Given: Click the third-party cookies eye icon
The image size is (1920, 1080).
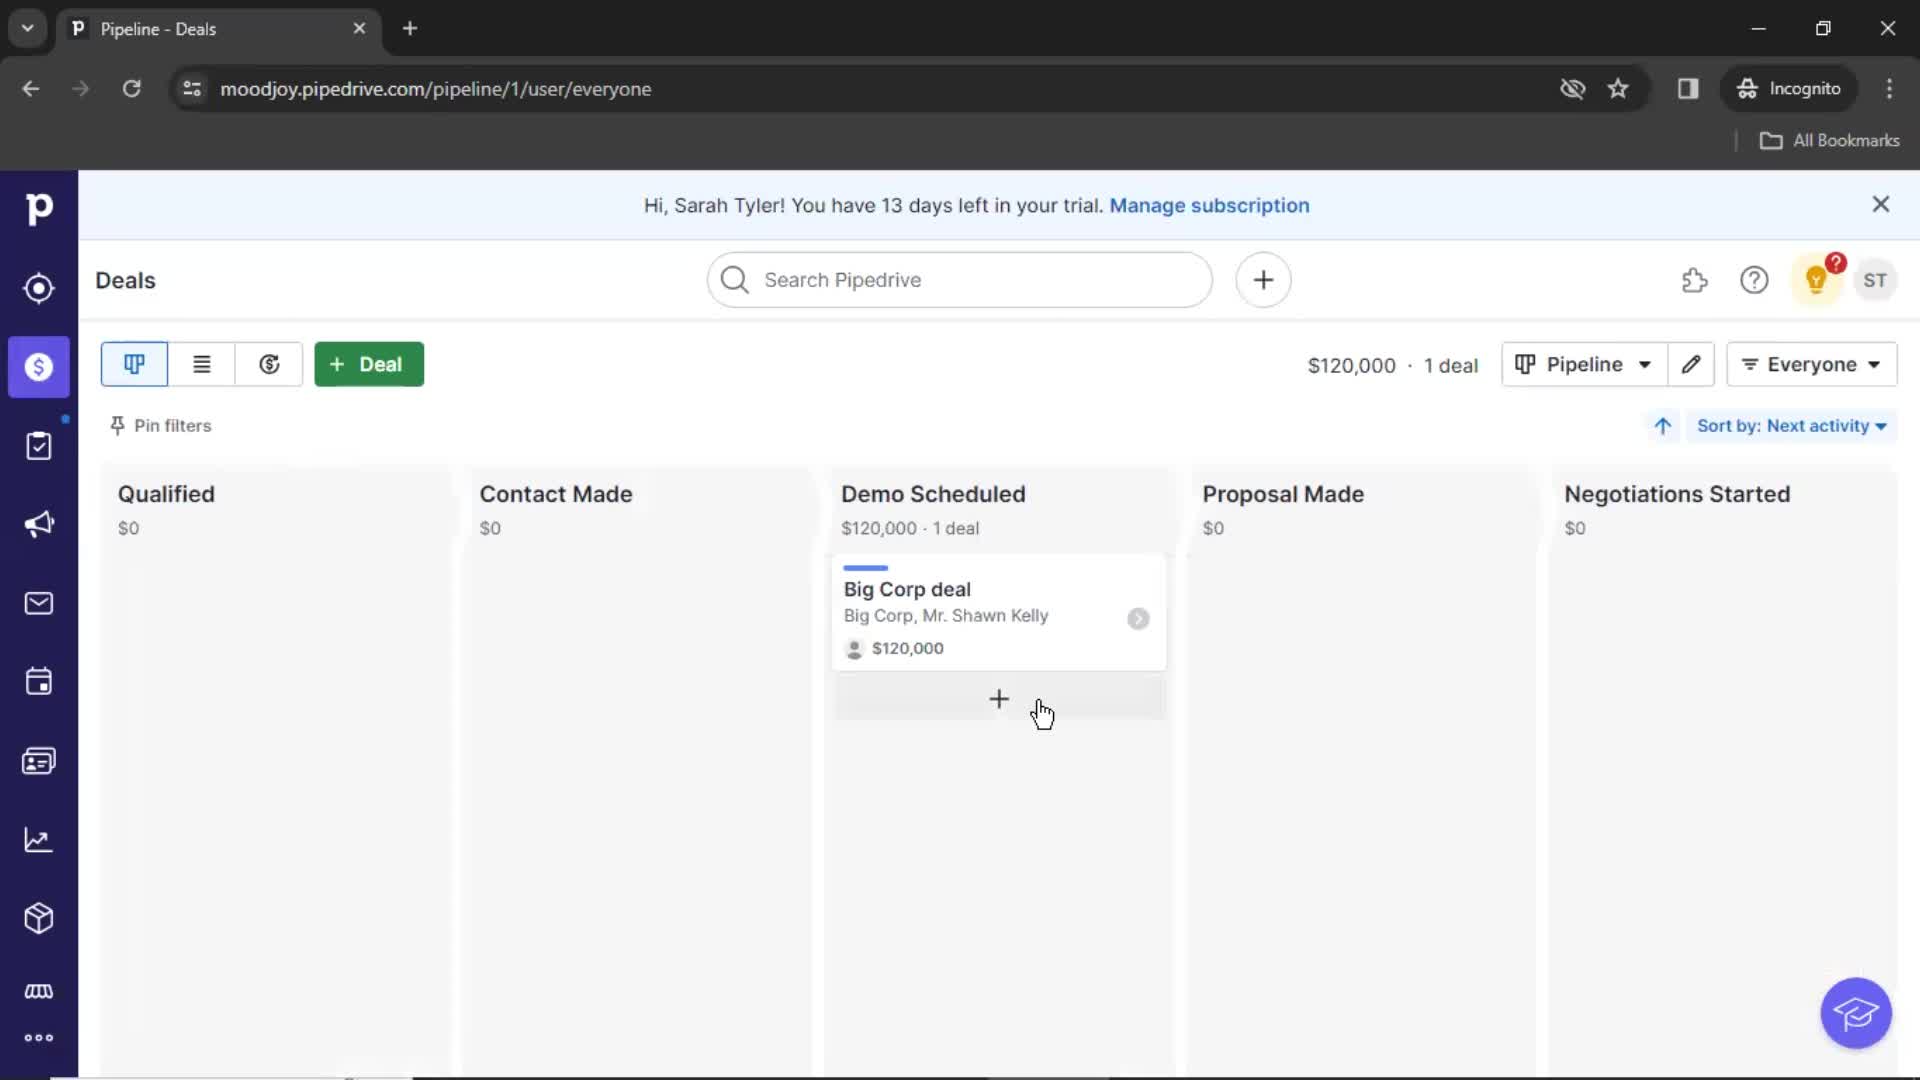Looking at the screenshot, I should pyautogui.click(x=1572, y=89).
